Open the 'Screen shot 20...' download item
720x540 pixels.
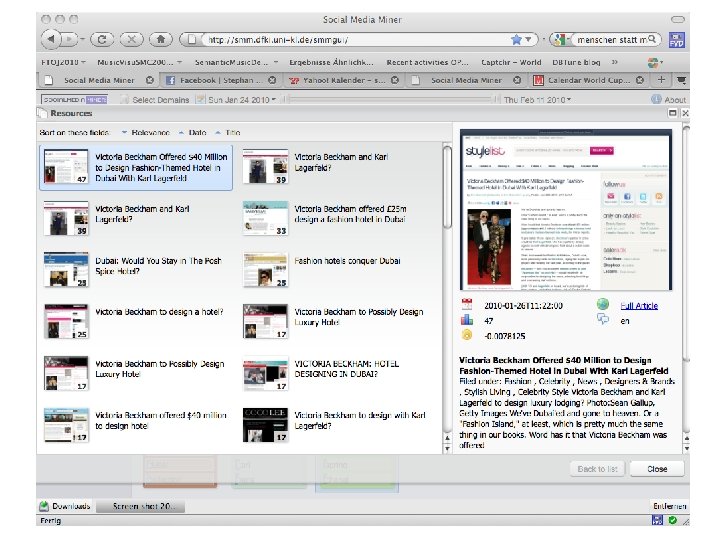pyautogui.click(x=140, y=506)
